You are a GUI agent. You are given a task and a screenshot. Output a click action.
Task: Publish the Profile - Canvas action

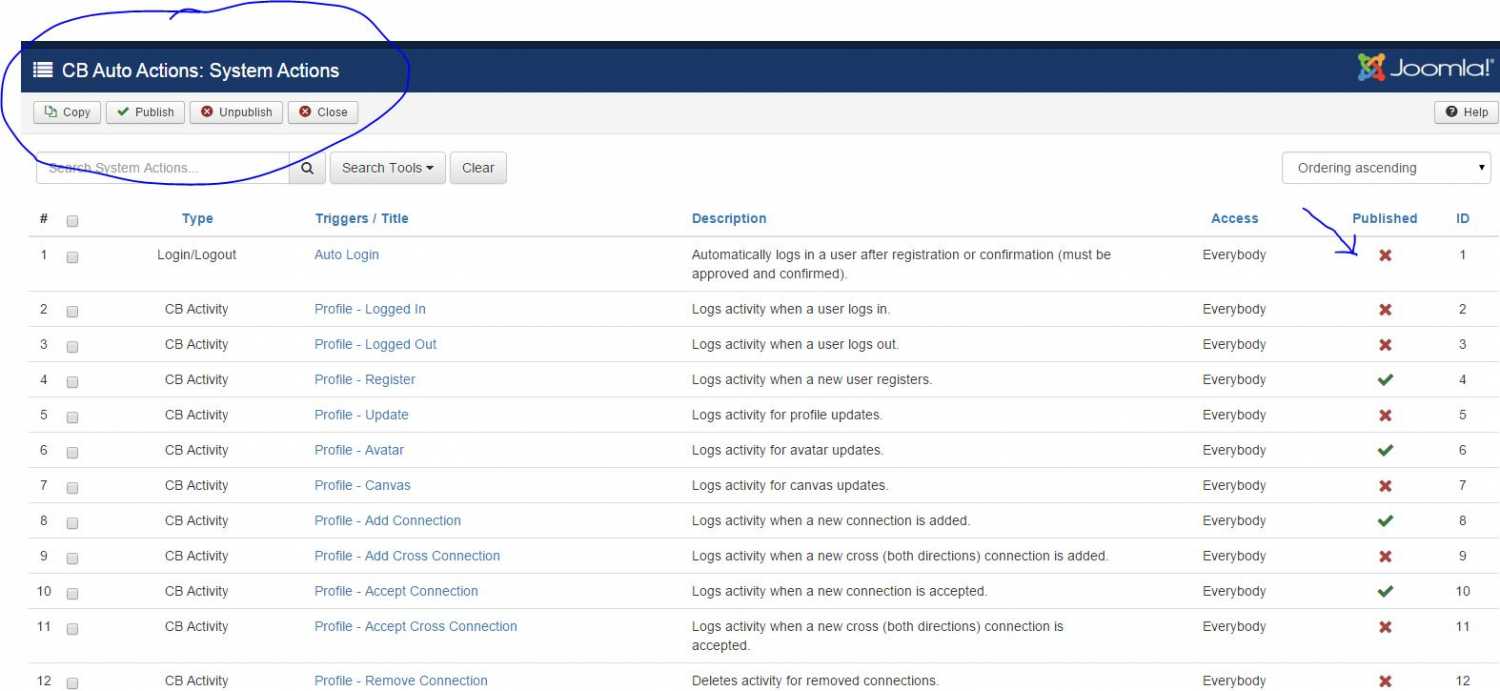[x=1385, y=486]
